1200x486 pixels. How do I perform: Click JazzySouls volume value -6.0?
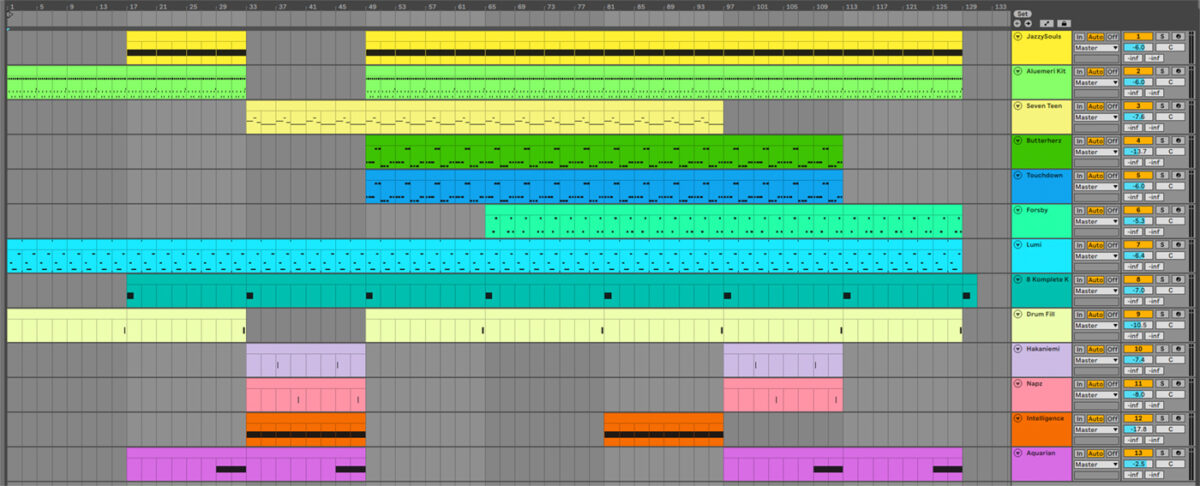[1138, 48]
